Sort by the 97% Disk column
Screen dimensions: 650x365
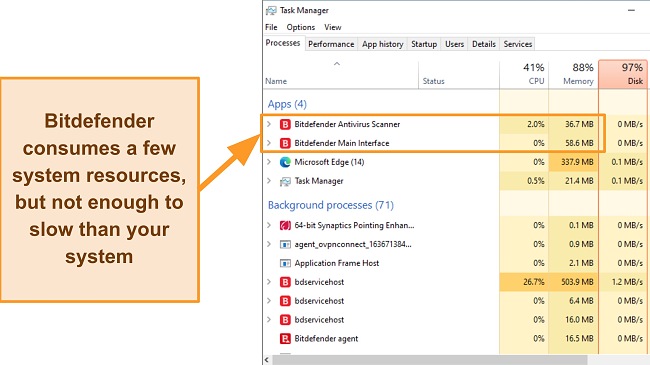pos(623,74)
